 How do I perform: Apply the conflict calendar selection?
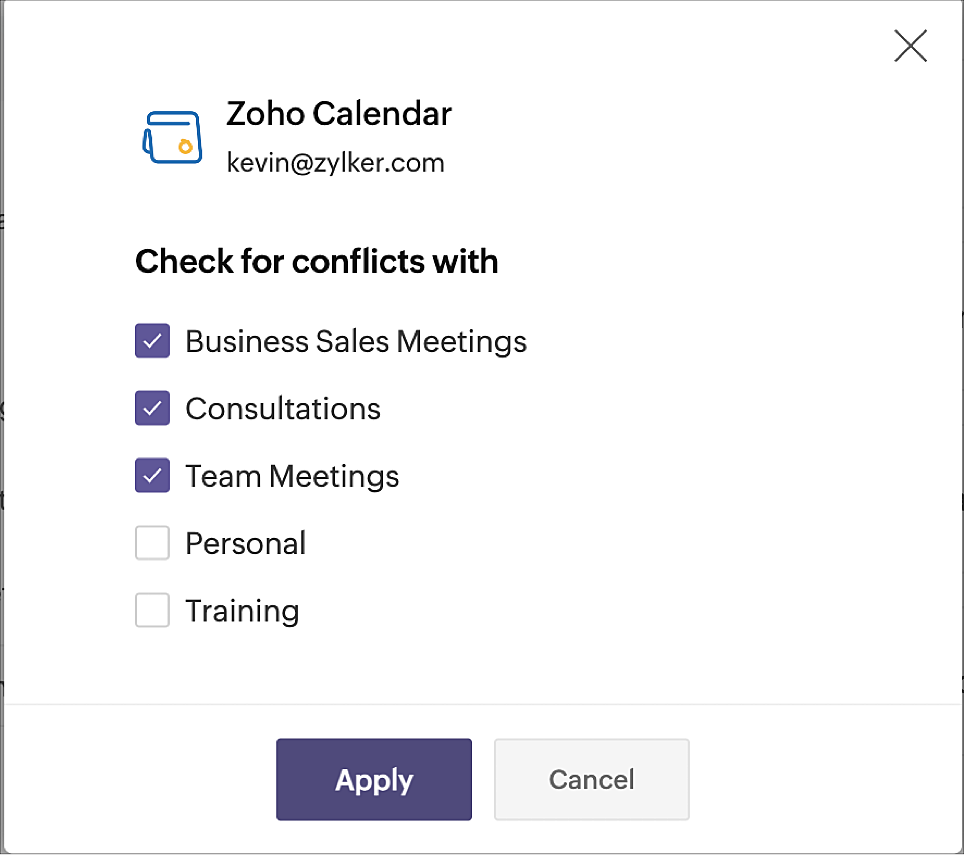[x=374, y=780]
